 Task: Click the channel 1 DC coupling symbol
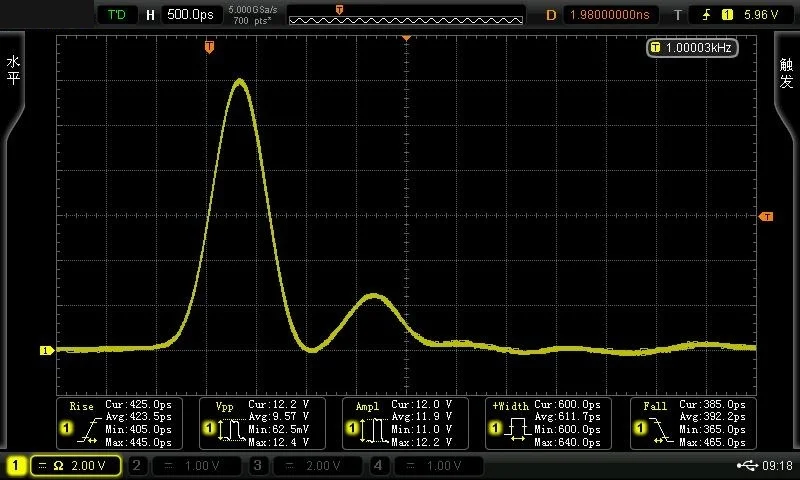tap(42, 466)
